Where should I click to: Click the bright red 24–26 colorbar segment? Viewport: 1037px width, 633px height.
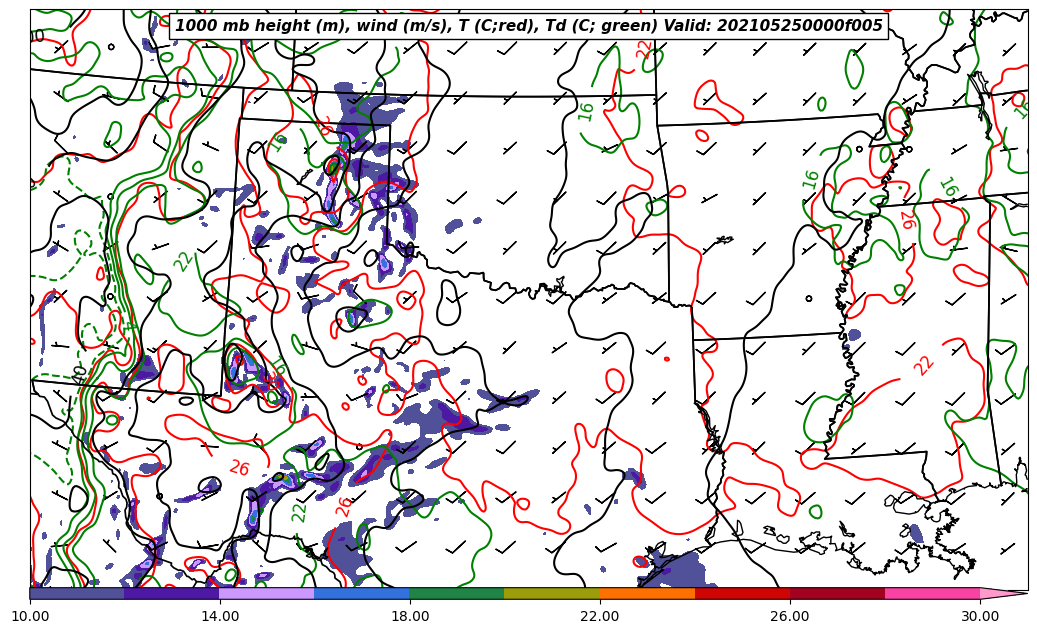742,593
